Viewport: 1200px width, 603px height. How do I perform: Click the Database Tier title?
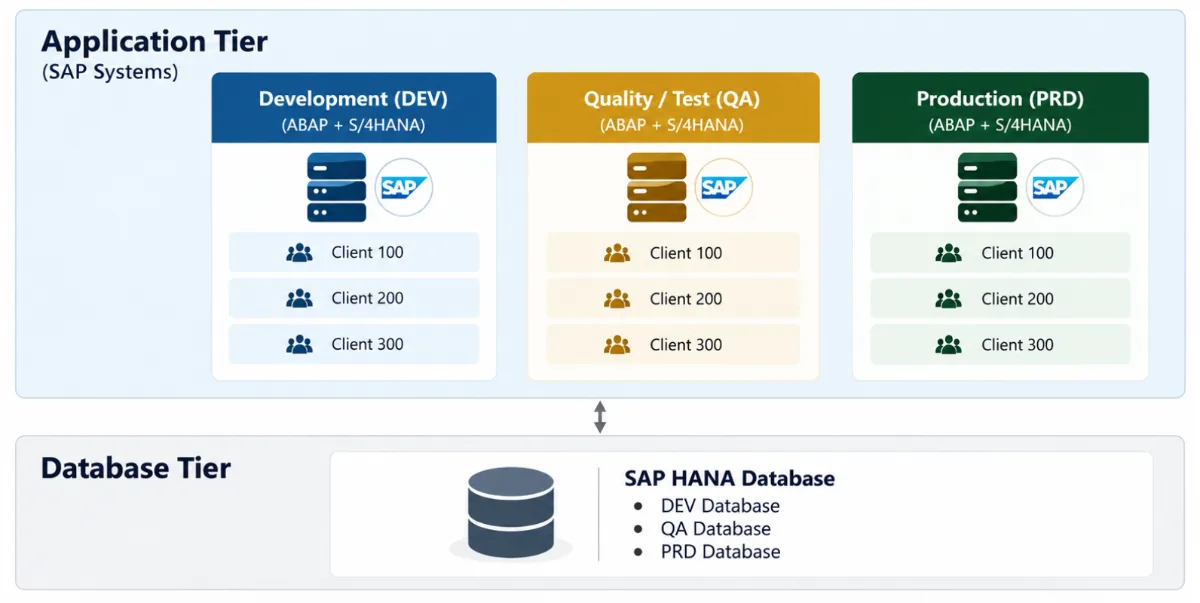tap(136, 467)
